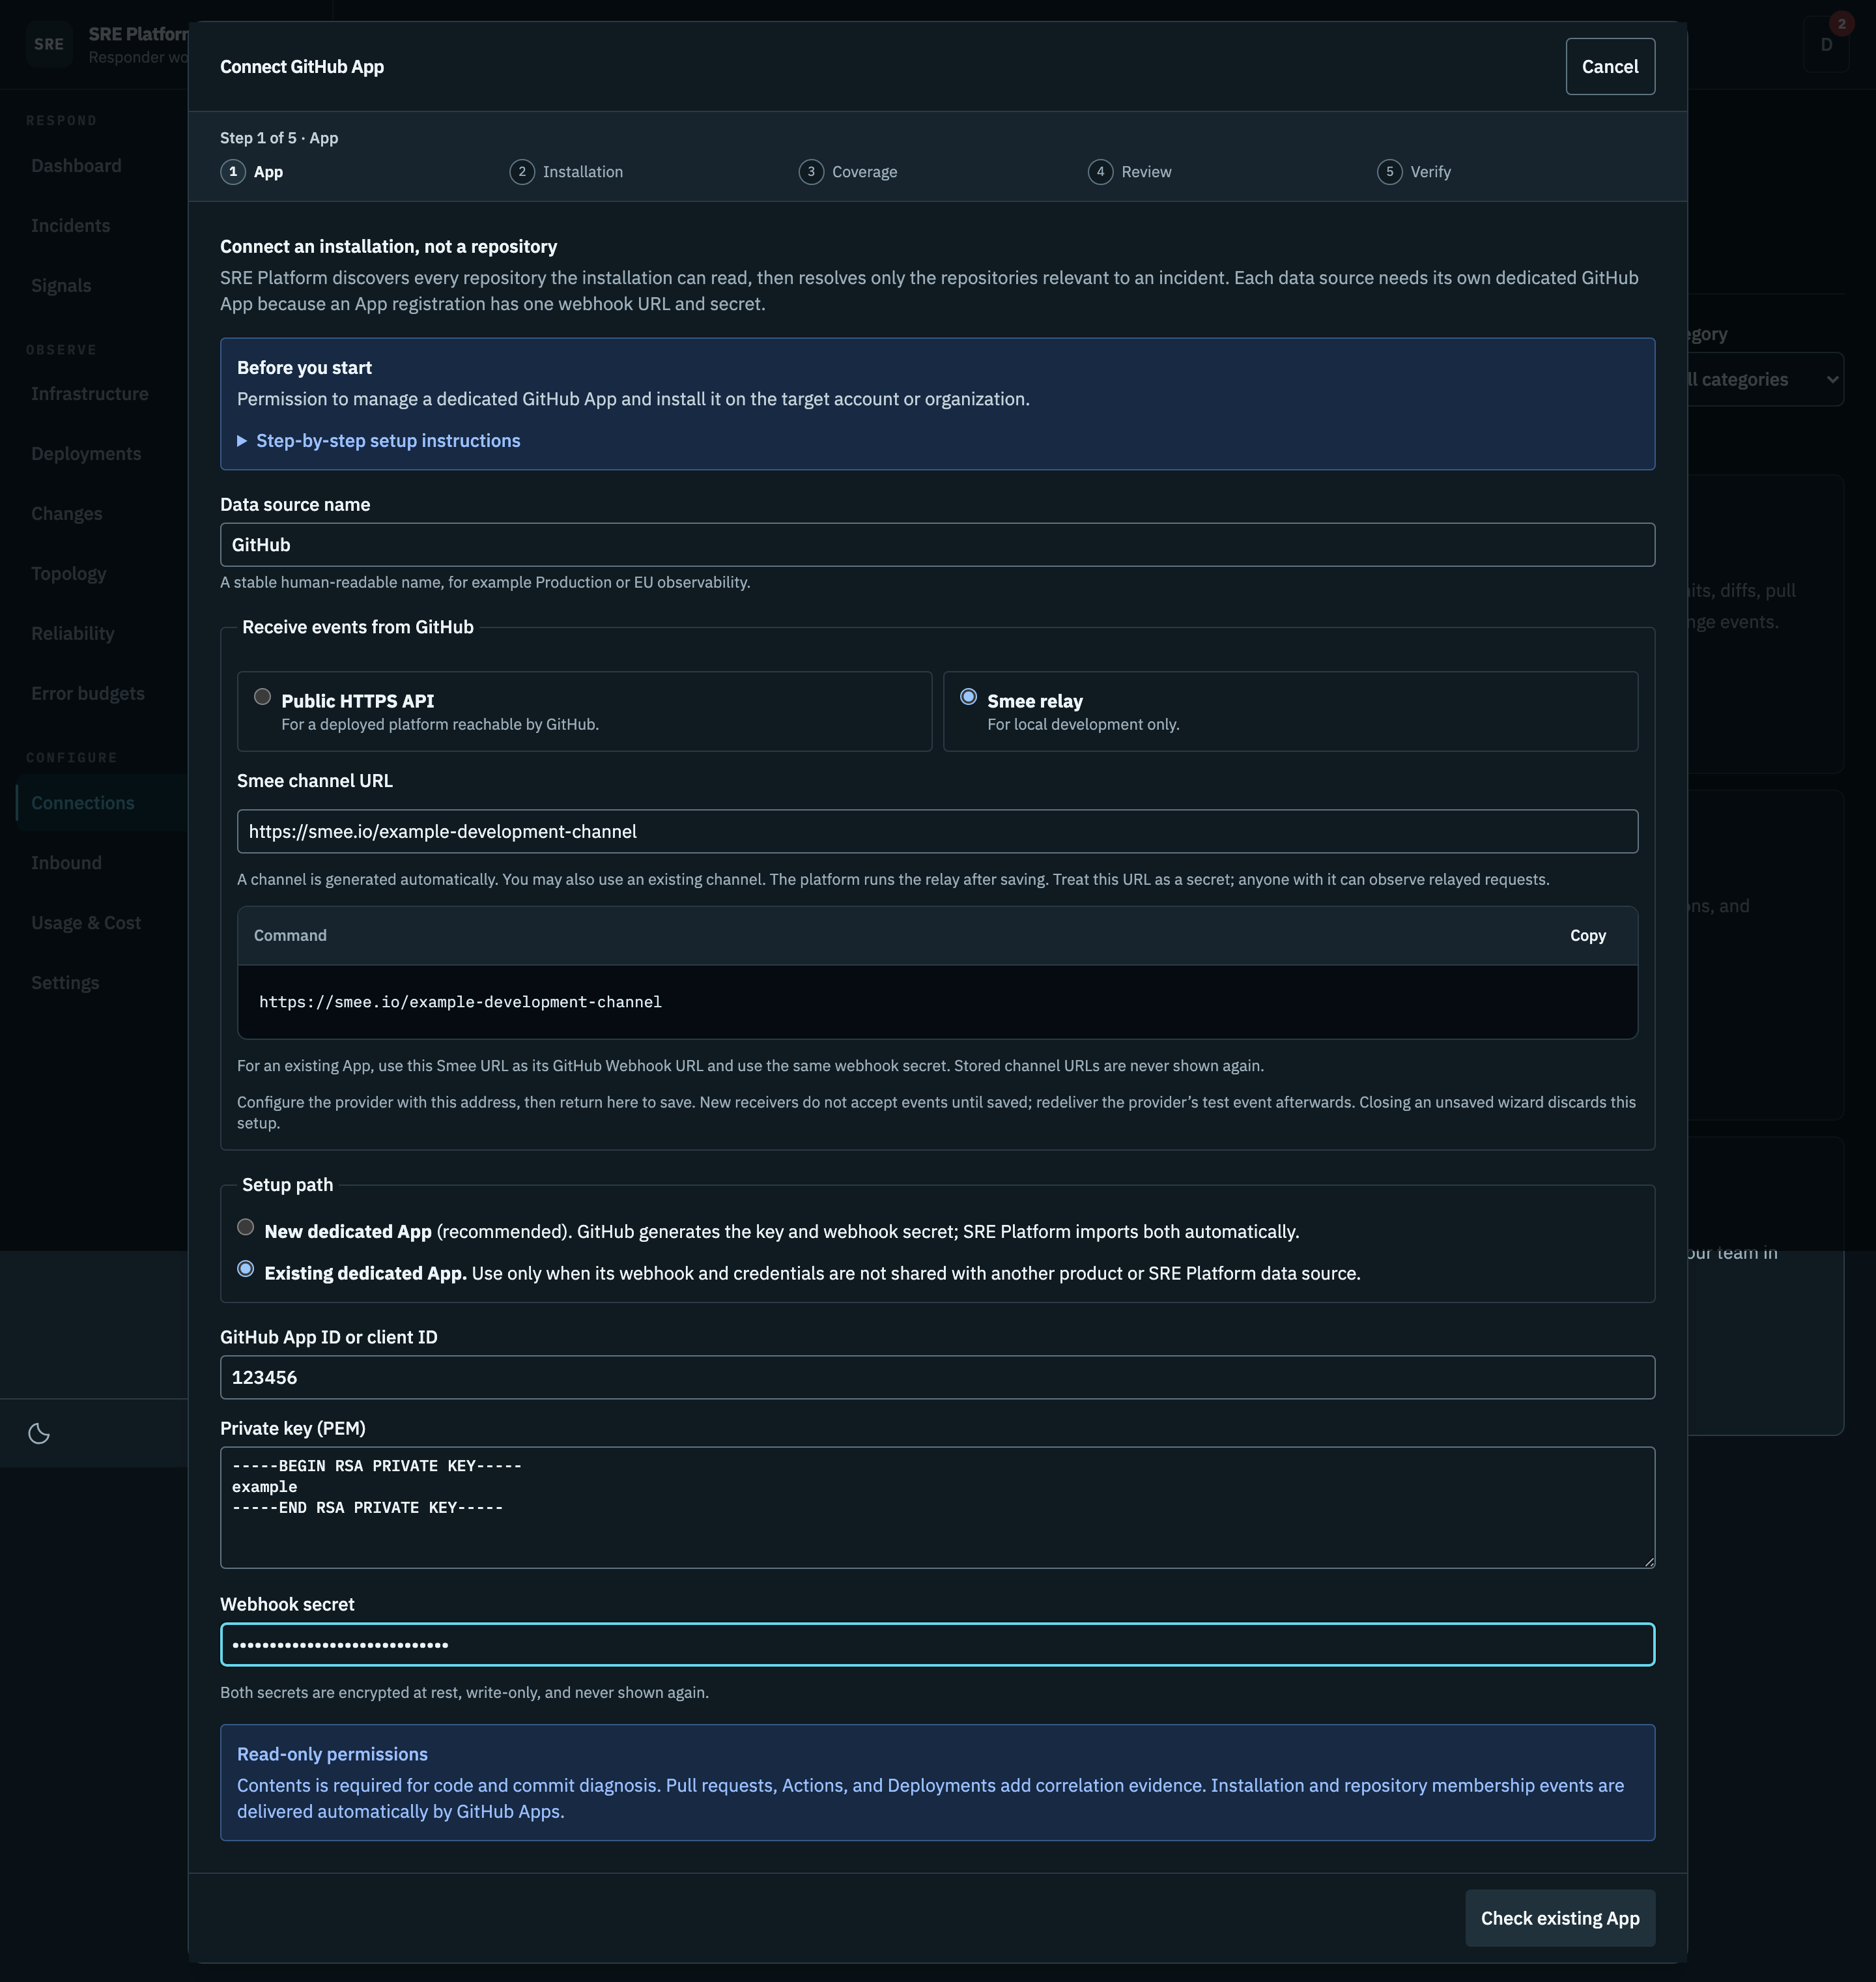
Task: Click 'Review' step label
Action: click(1146, 172)
